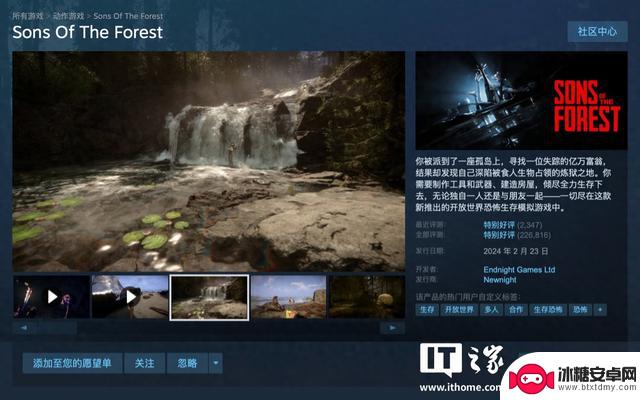The height and width of the screenshot is (400, 640).
Task: Play the second beach trailer thumbnail
Action: tap(130, 297)
